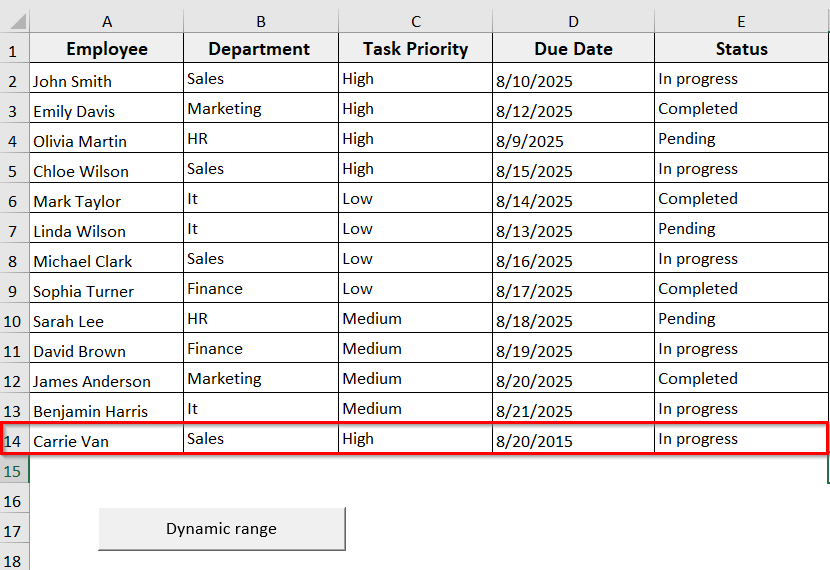Click Sophia Turner's Finance department cell
This screenshot has width=830, height=570.
(260, 289)
